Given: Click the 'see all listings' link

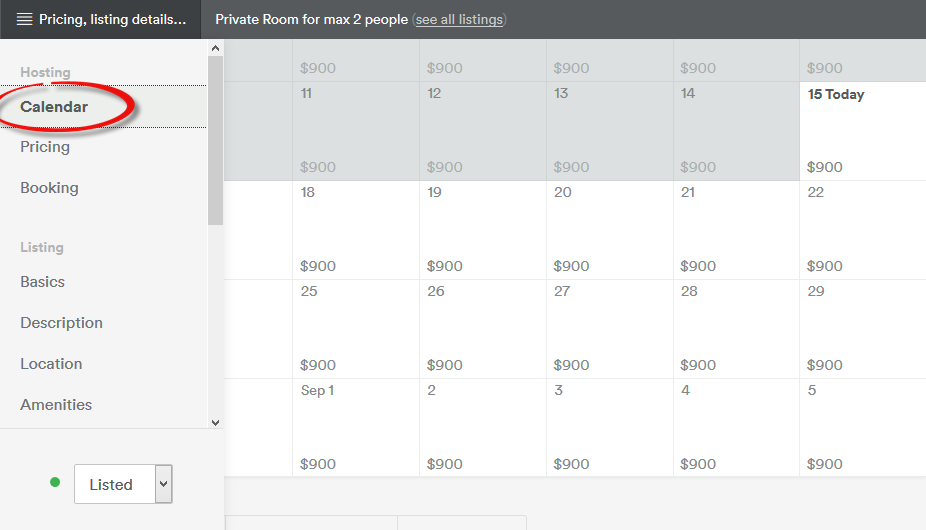Looking at the screenshot, I should (x=460, y=20).
